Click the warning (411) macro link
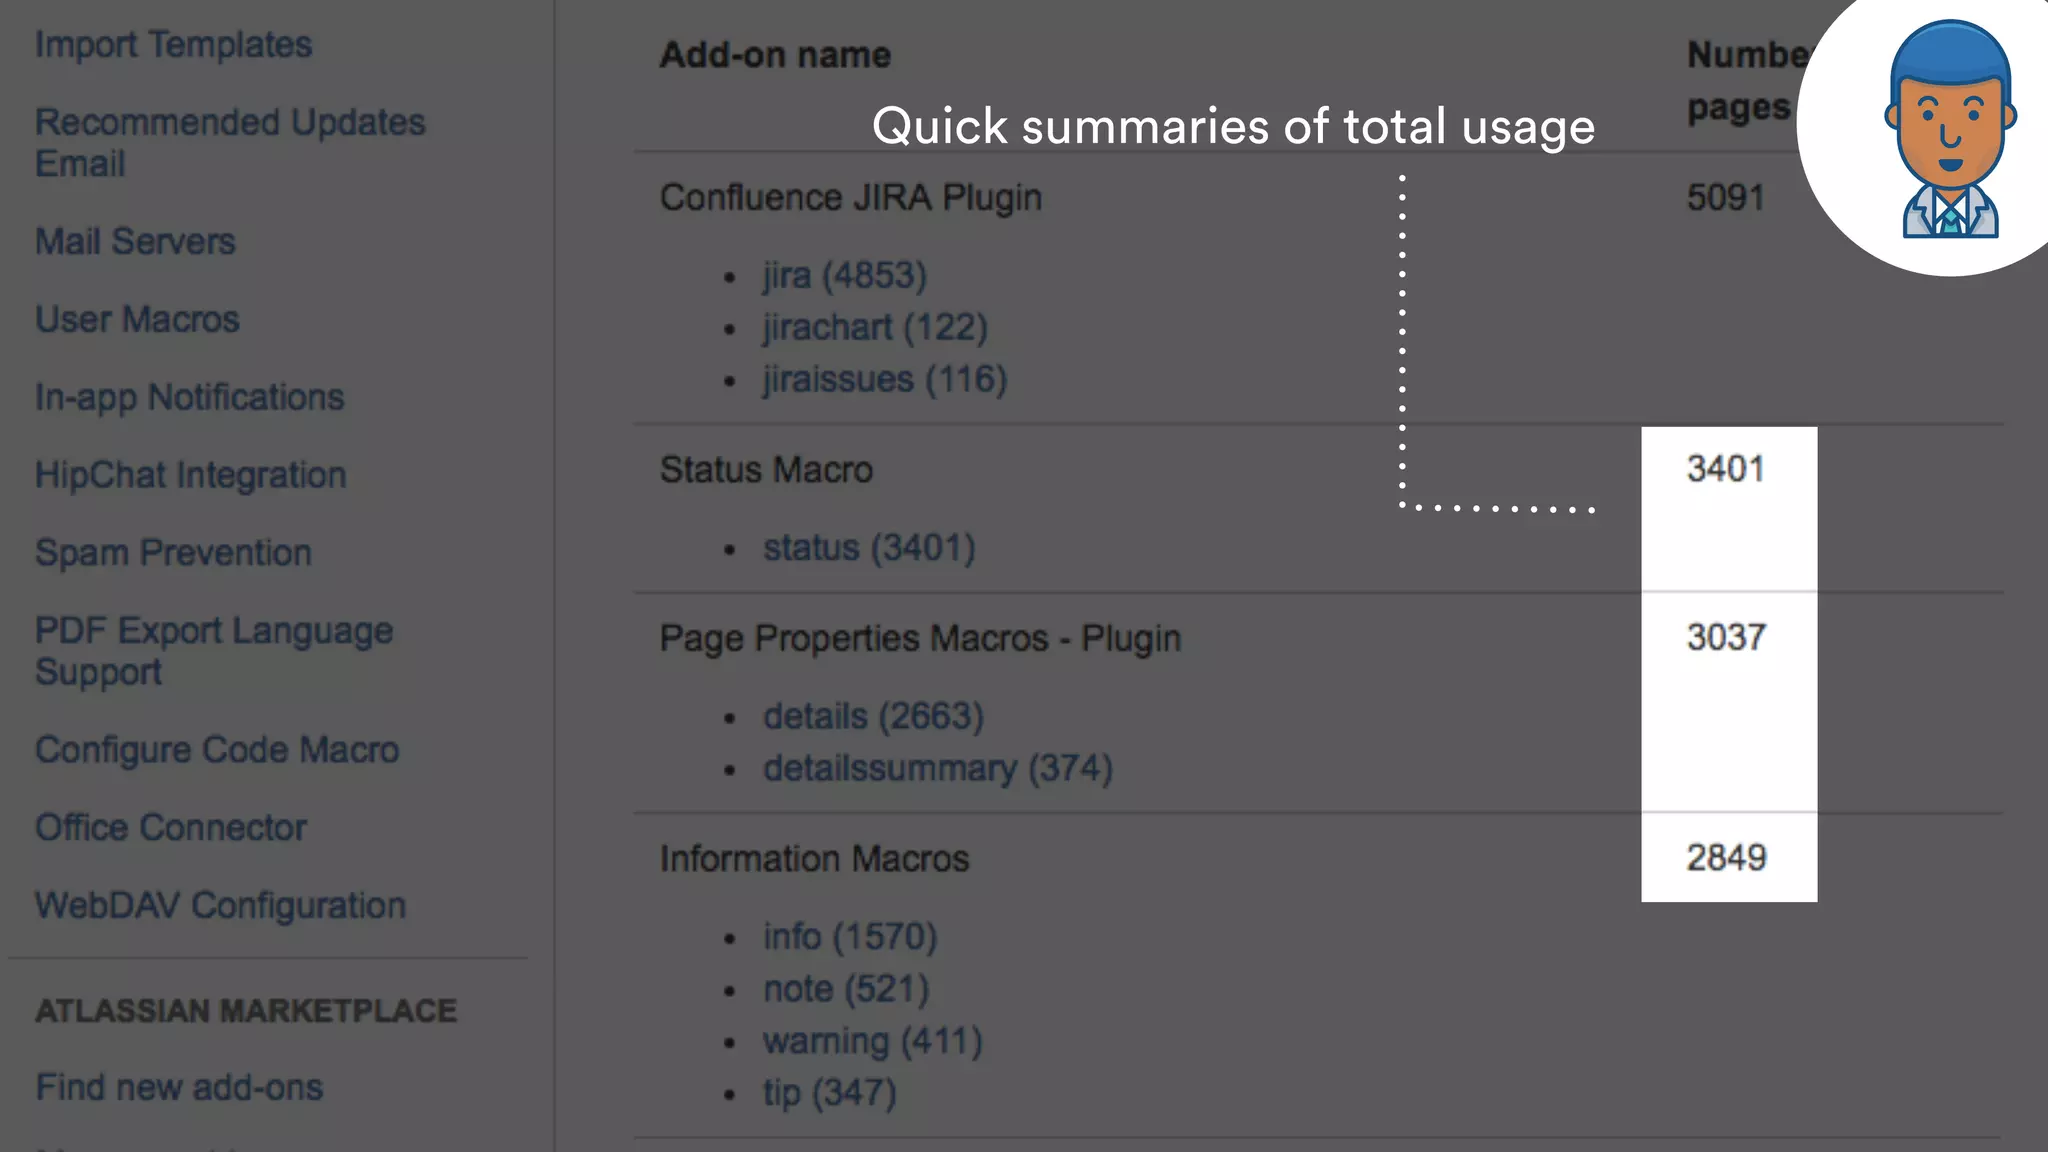The width and height of the screenshot is (2048, 1152). tap(872, 1041)
